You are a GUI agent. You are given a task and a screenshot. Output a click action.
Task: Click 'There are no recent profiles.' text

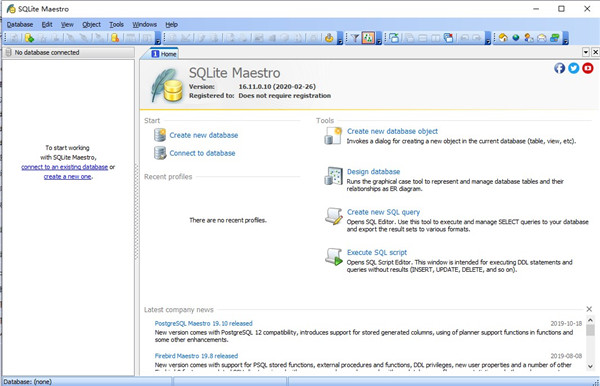click(x=228, y=220)
